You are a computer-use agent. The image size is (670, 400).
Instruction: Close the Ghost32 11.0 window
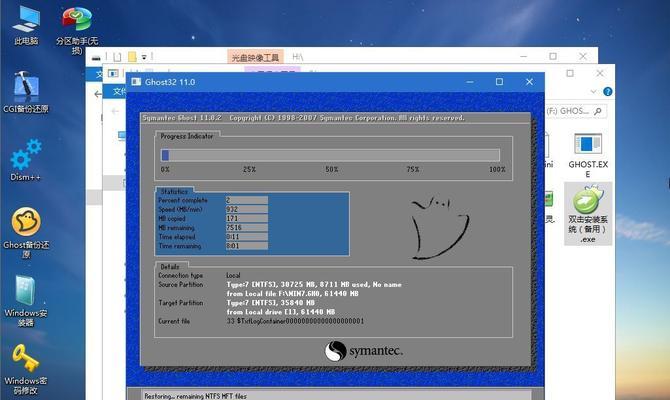coord(528,78)
